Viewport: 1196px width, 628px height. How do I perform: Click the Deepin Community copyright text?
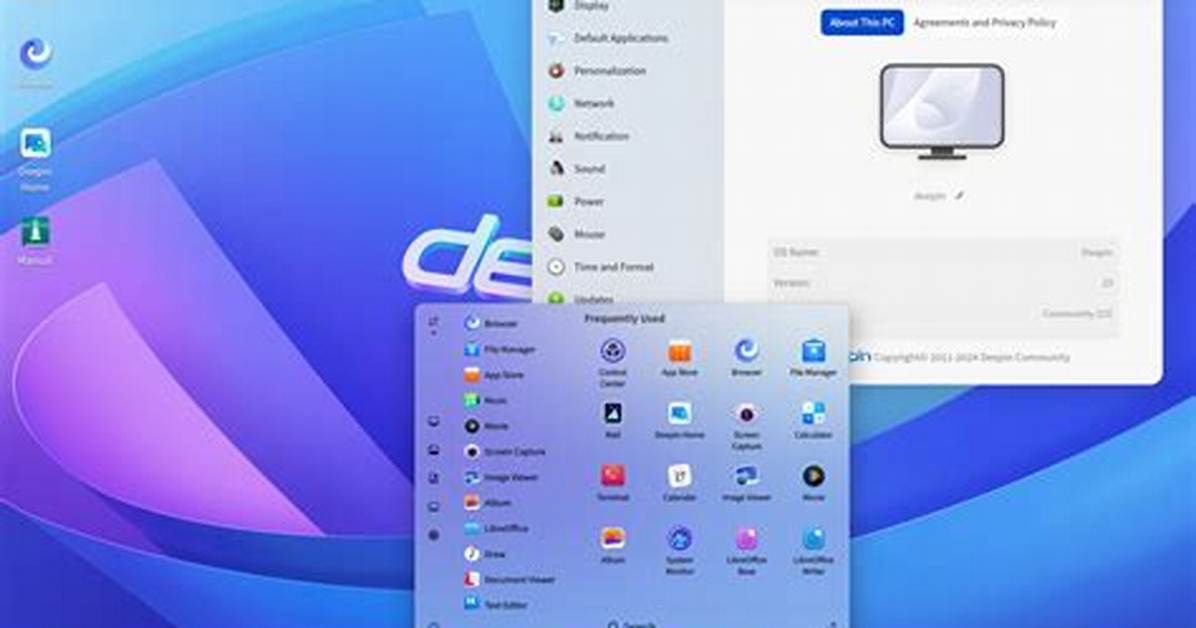pyautogui.click(x=972, y=357)
